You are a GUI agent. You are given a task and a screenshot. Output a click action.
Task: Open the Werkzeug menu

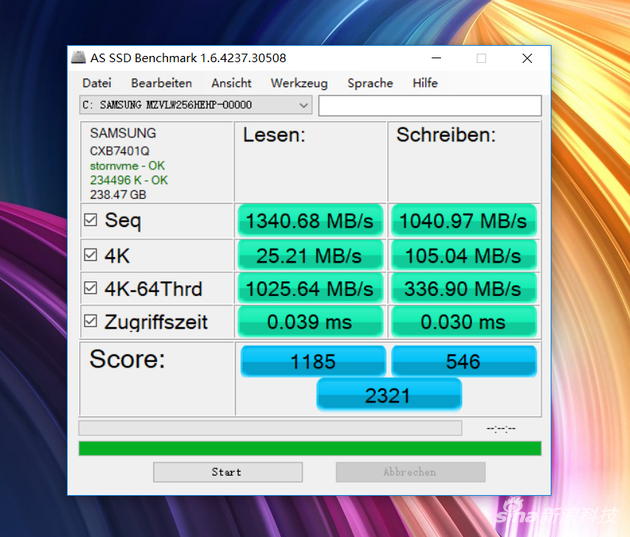(299, 83)
